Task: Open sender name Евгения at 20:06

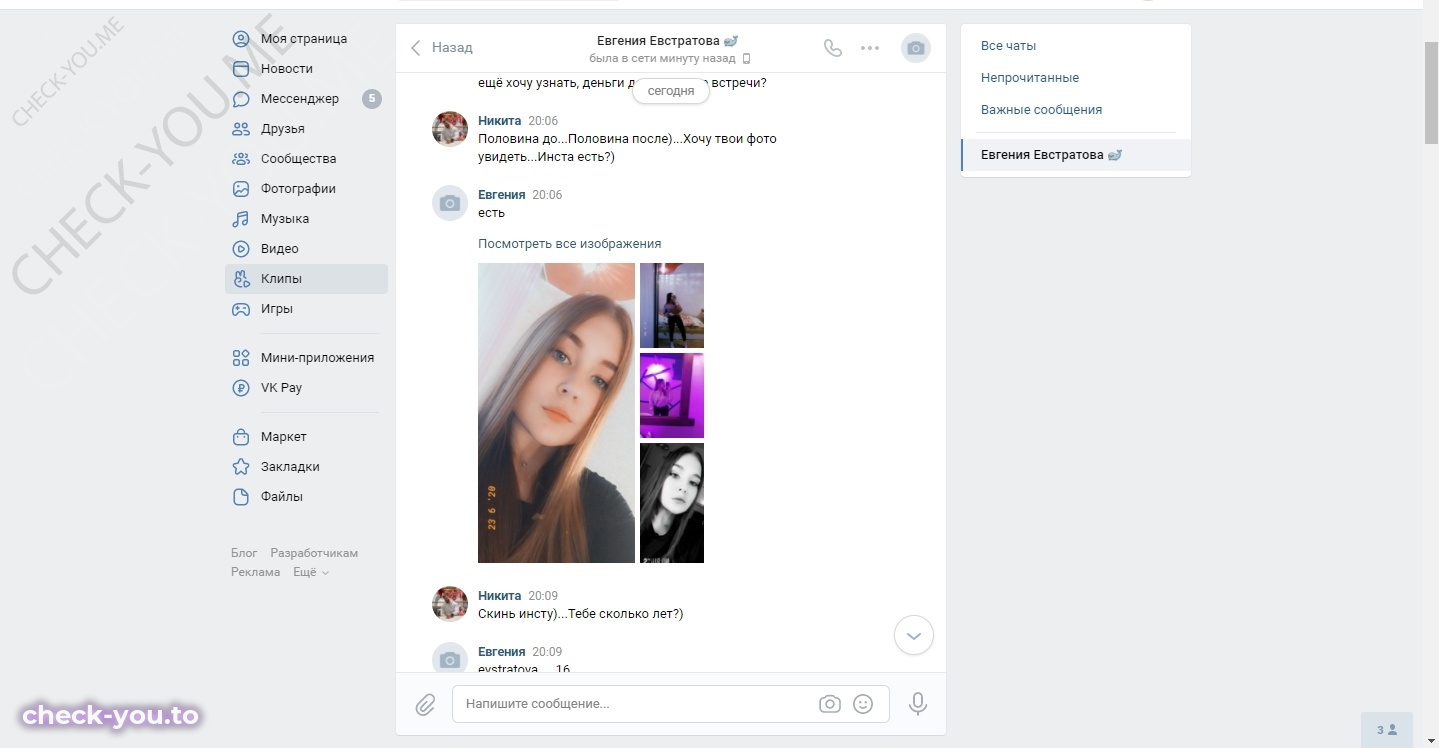Action: [x=501, y=195]
